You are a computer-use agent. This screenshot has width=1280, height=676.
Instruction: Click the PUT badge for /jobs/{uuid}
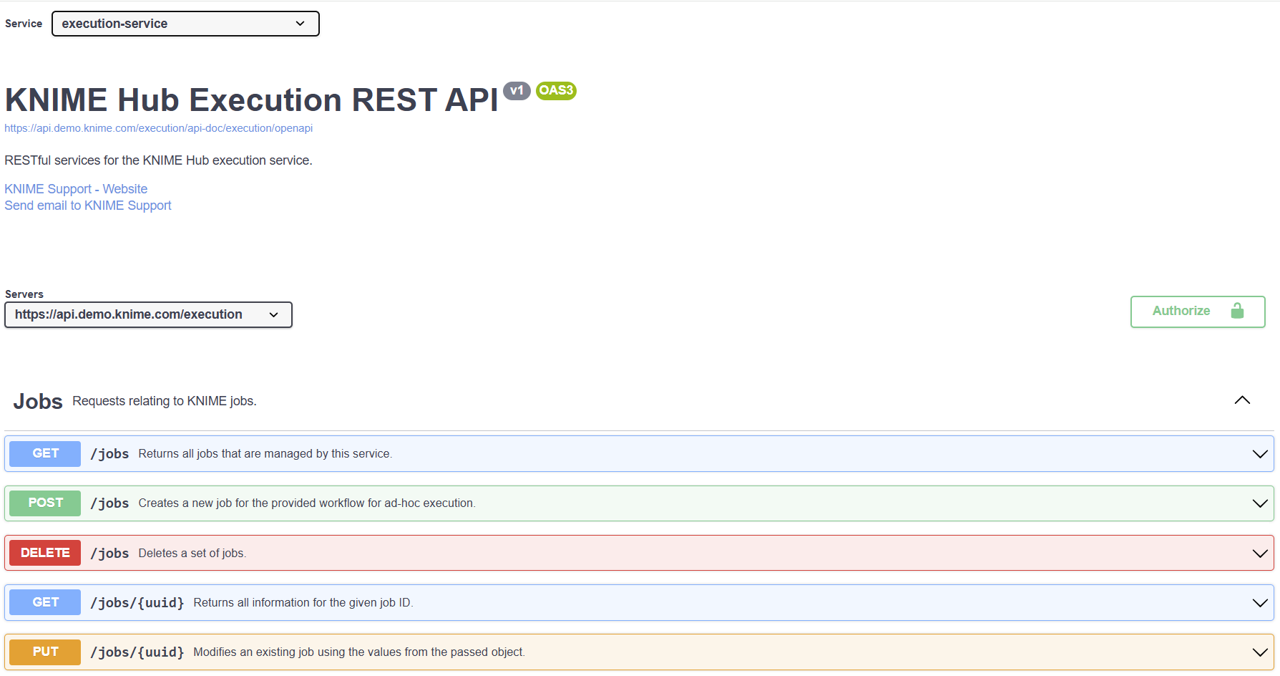click(45, 652)
